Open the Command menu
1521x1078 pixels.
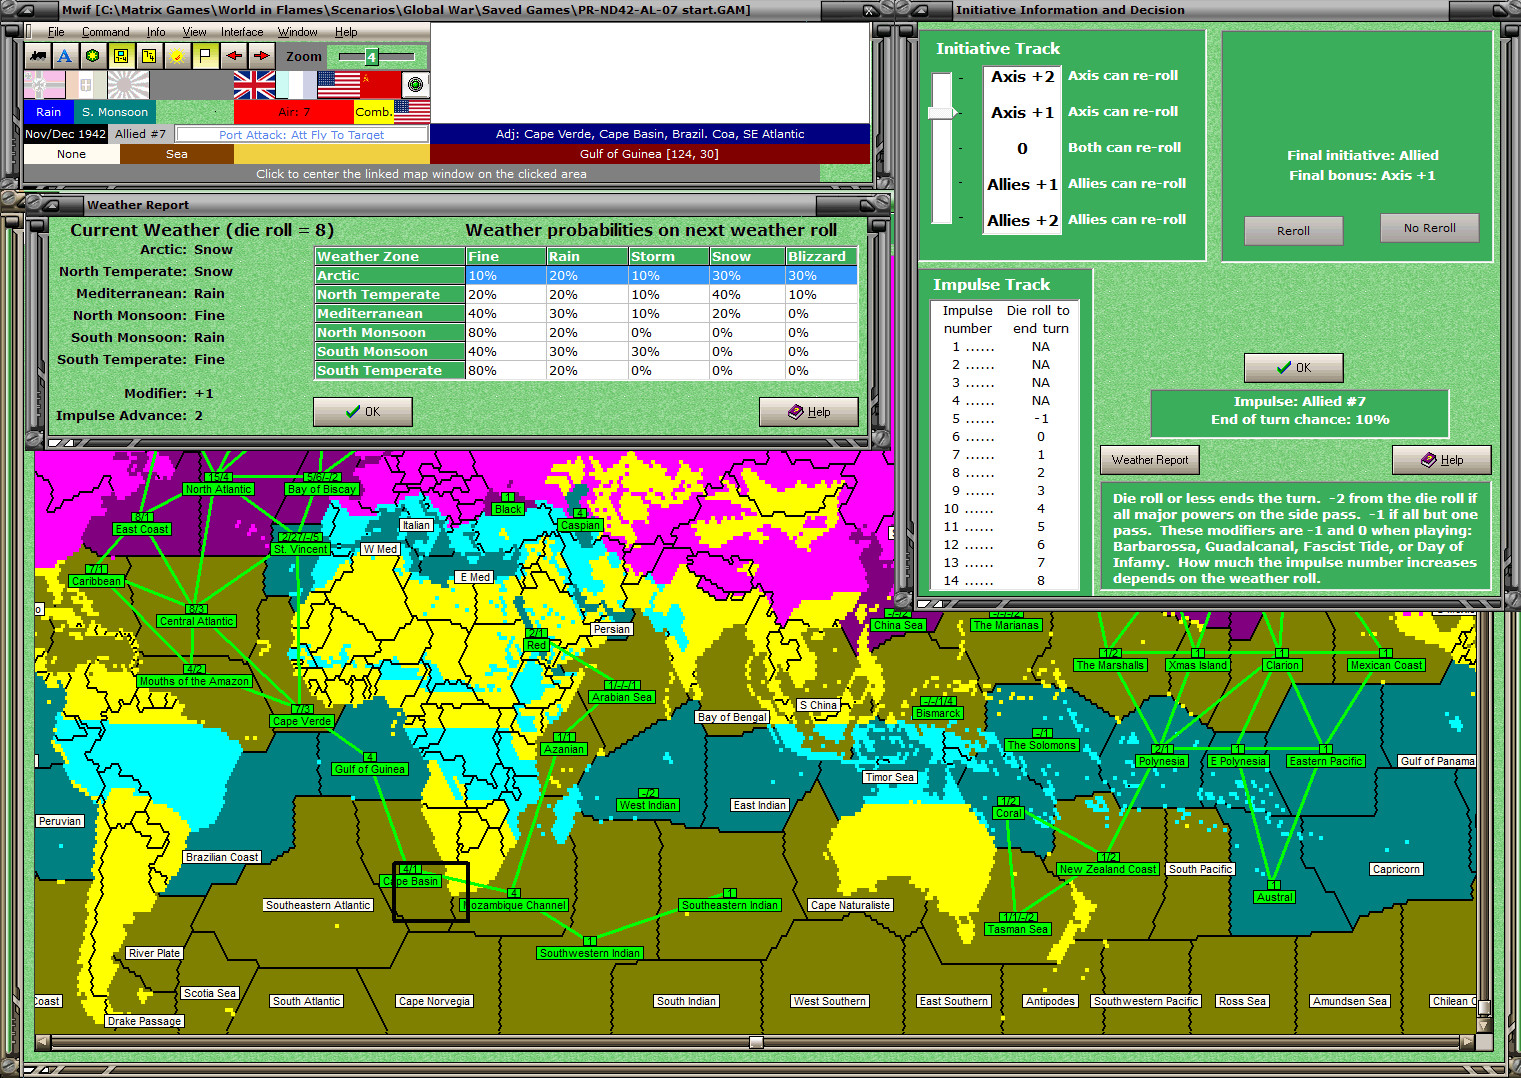tap(105, 32)
